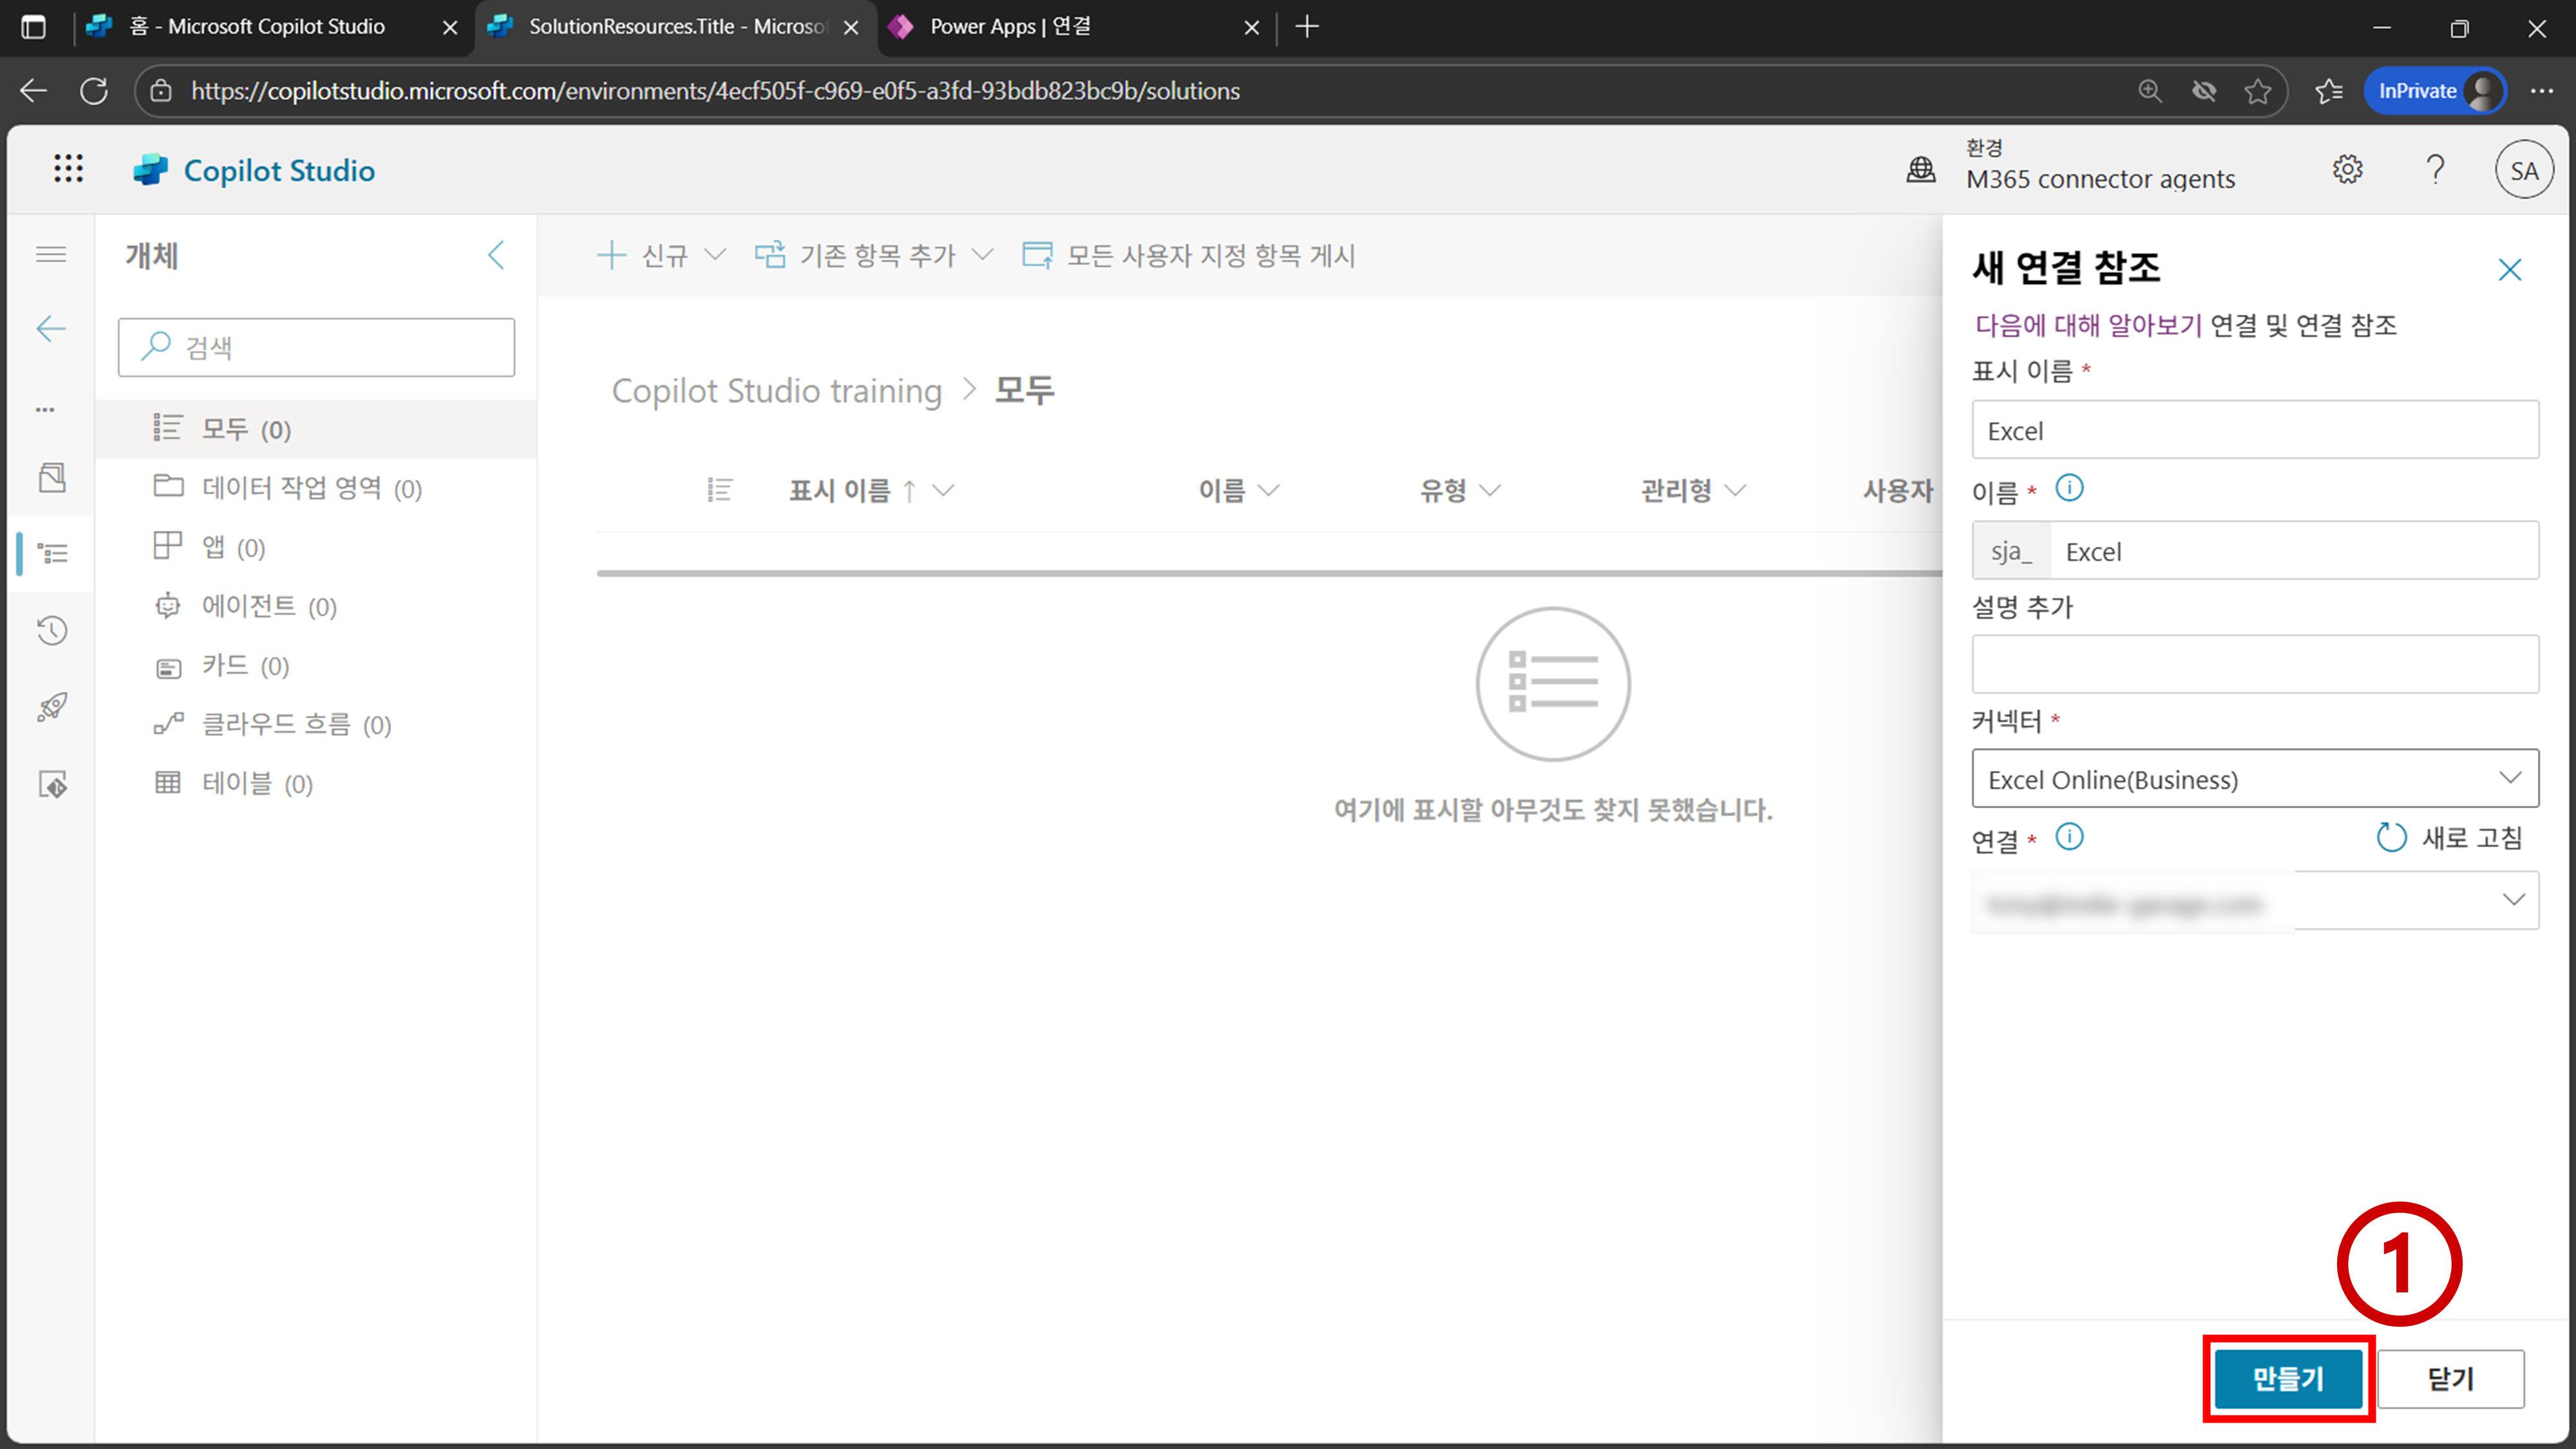Click the info icon next to 이름
Image resolution: width=2576 pixels, height=1449 pixels.
pyautogui.click(x=2069, y=488)
